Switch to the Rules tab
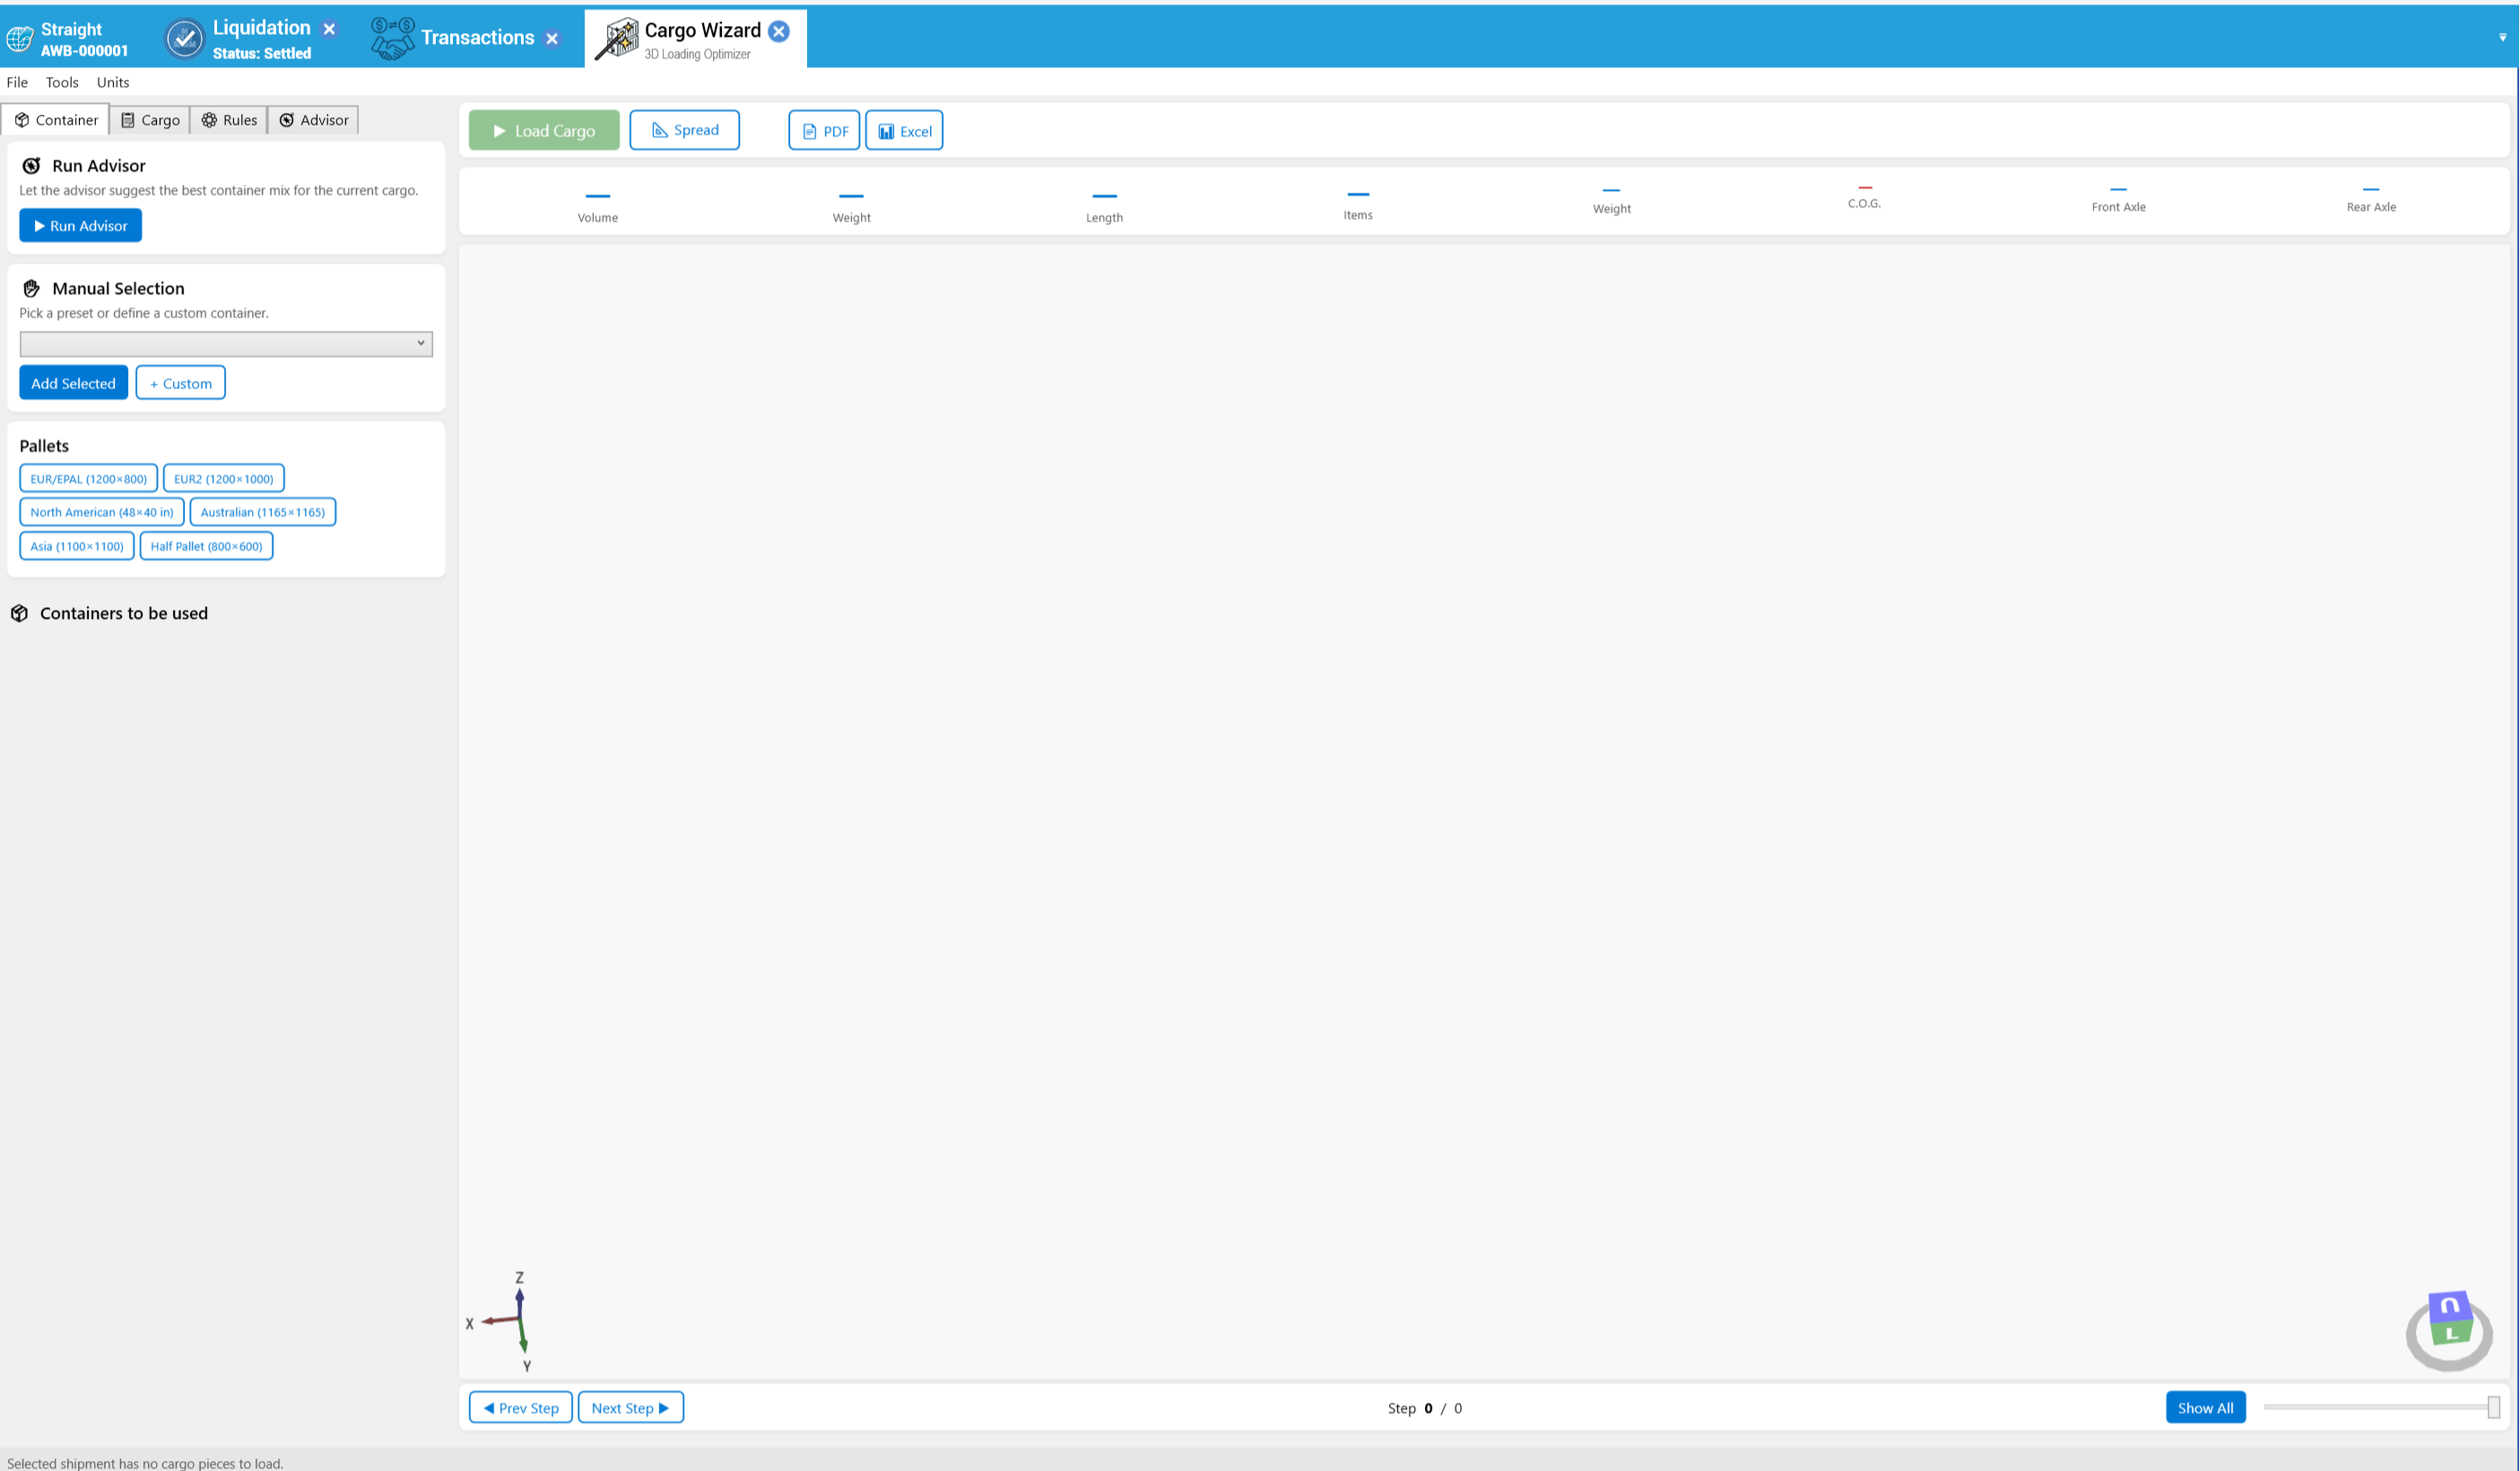 (x=230, y=120)
